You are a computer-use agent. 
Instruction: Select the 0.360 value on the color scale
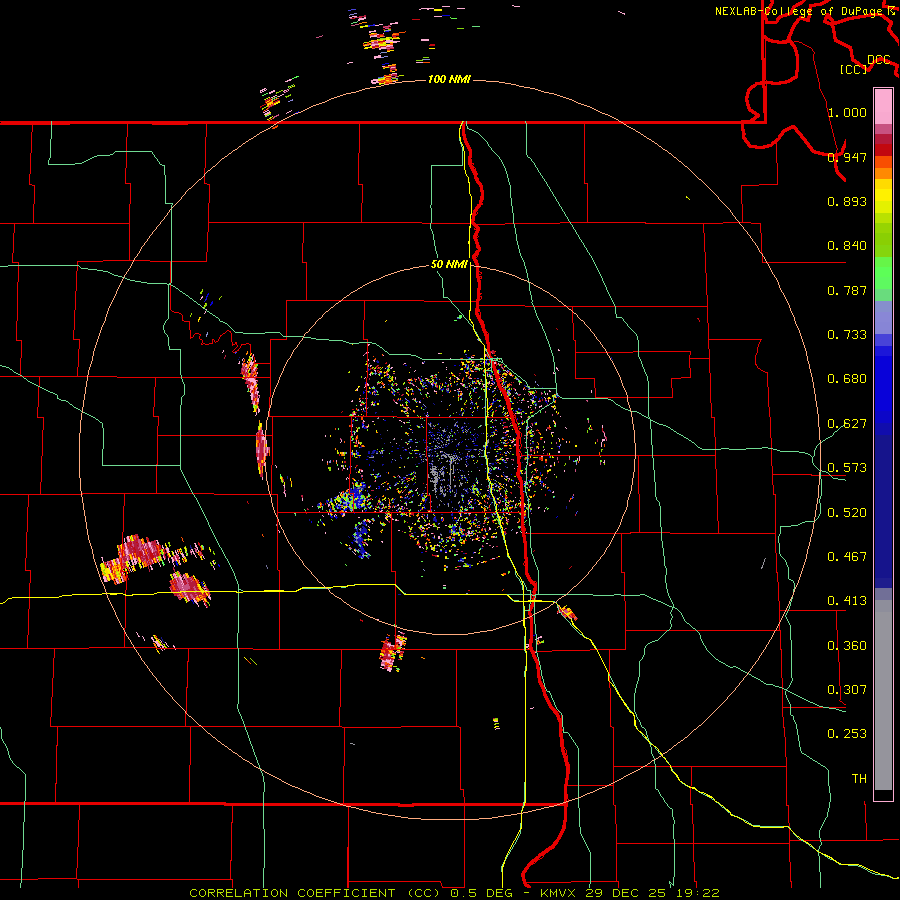[x=847, y=646]
